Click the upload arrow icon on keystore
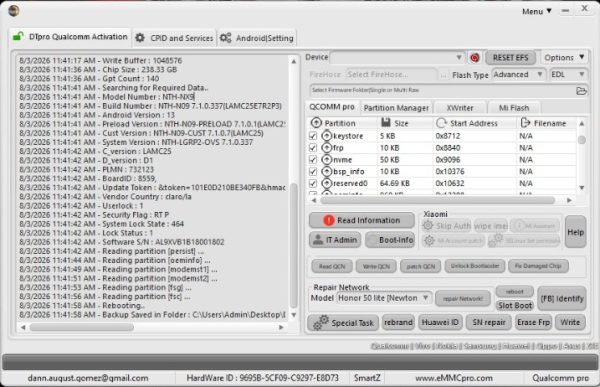The height and width of the screenshot is (387, 600). point(326,136)
